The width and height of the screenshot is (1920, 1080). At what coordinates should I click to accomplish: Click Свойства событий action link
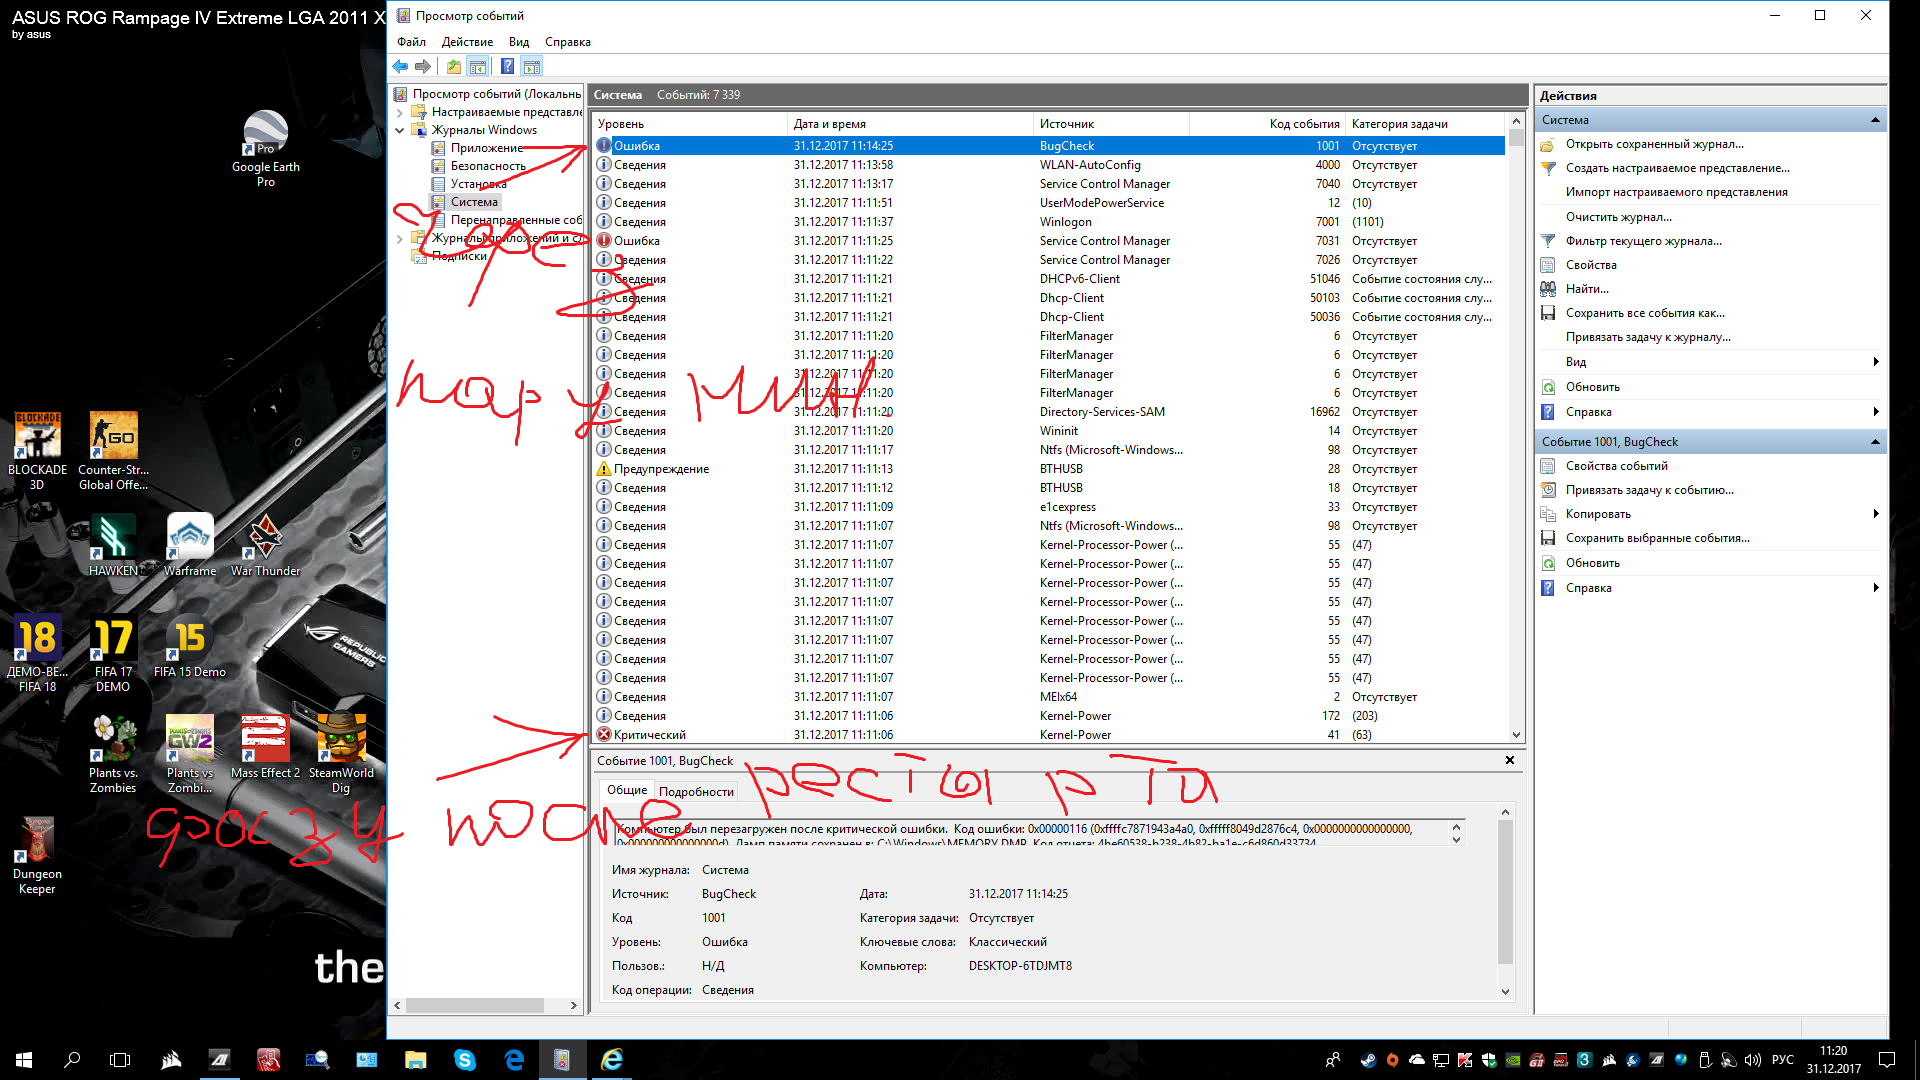tap(1616, 466)
